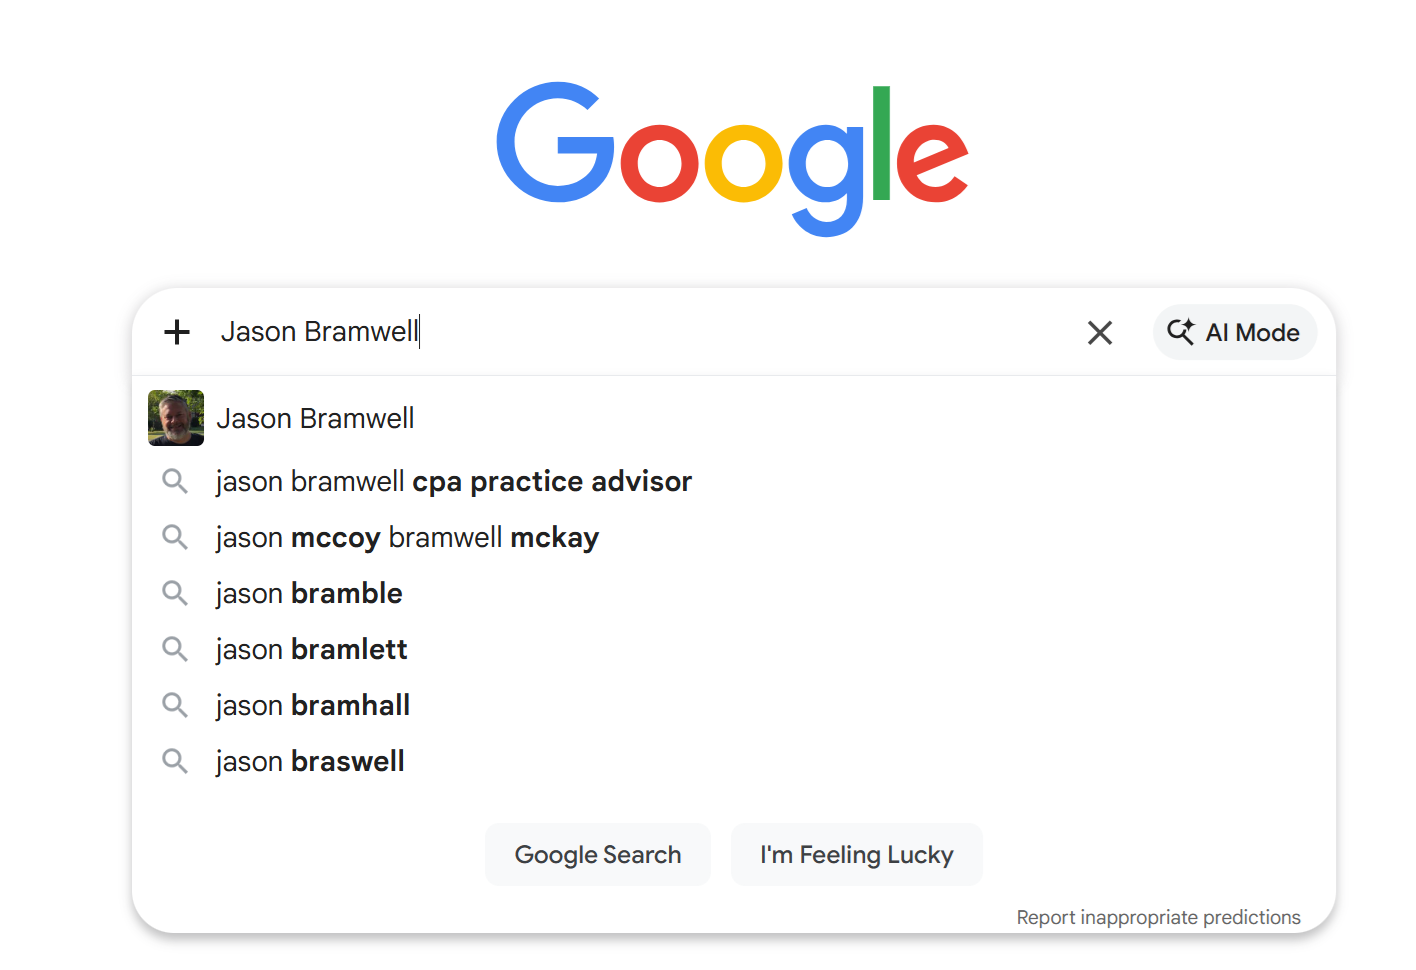The width and height of the screenshot is (1416, 970).
Task: Select the jason bramhall suggestion
Action: 312,705
